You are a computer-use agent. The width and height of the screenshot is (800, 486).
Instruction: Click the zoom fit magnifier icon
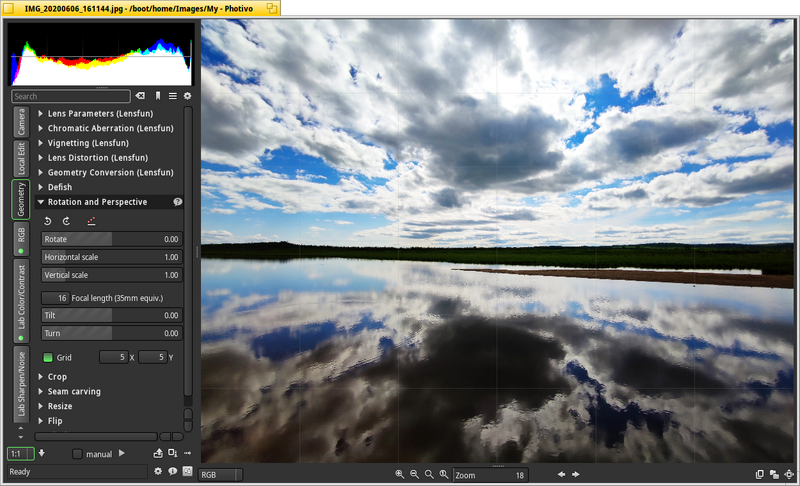tap(429, 474)
